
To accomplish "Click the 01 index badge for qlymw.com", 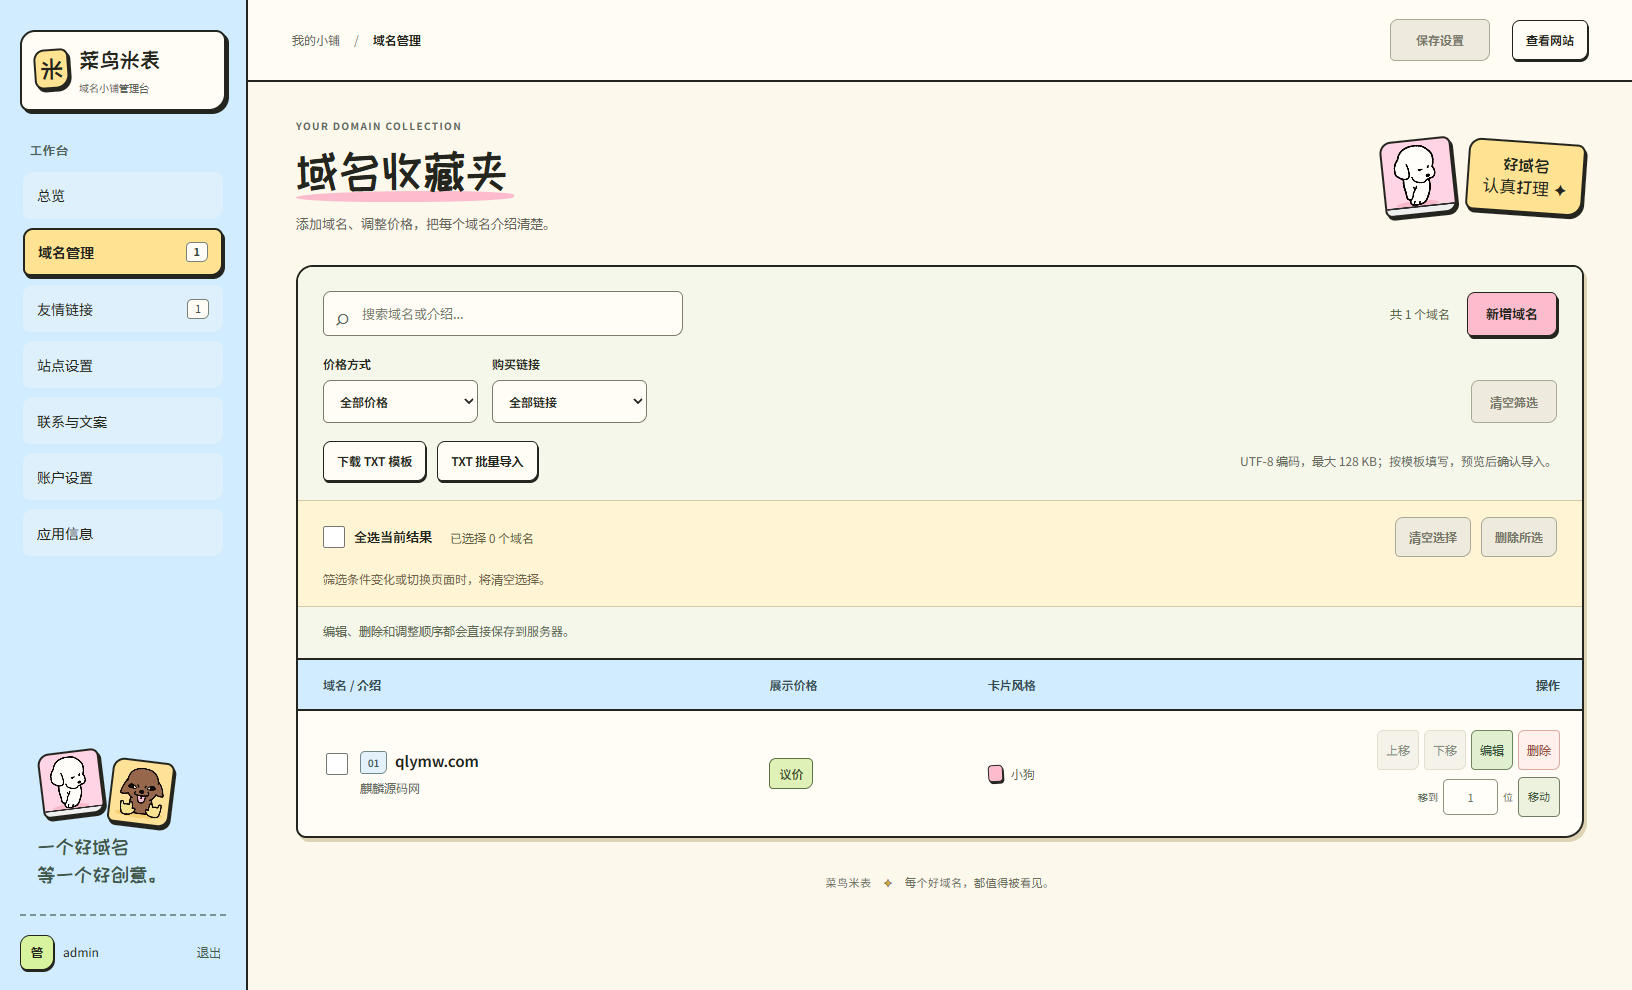I will click(373, 763).
